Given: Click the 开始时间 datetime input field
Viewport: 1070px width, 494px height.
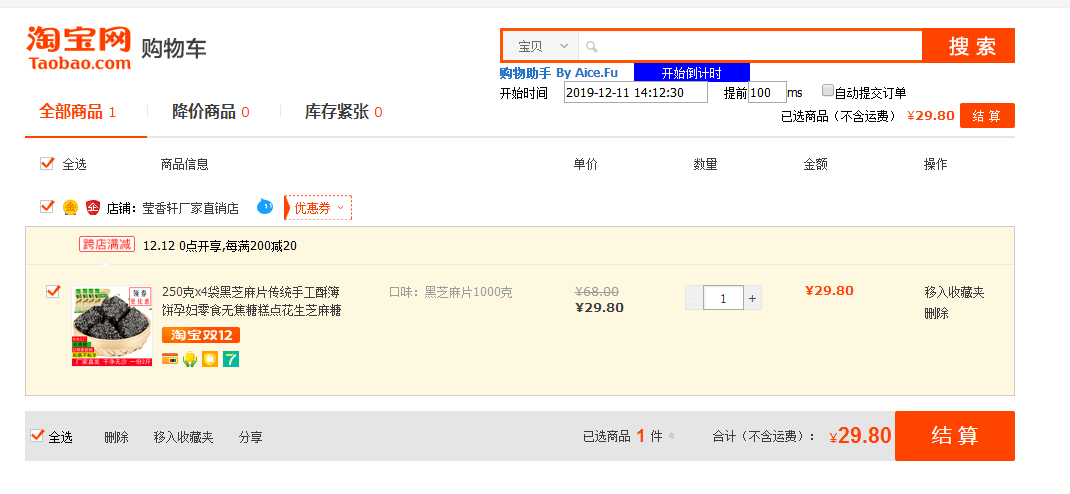Looking at the screenshot, I should click(x=635, y=93).
